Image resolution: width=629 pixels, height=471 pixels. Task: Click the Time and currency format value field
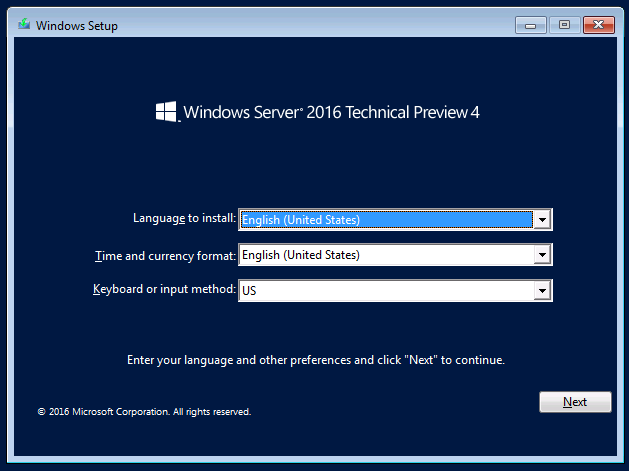point(385,255)
